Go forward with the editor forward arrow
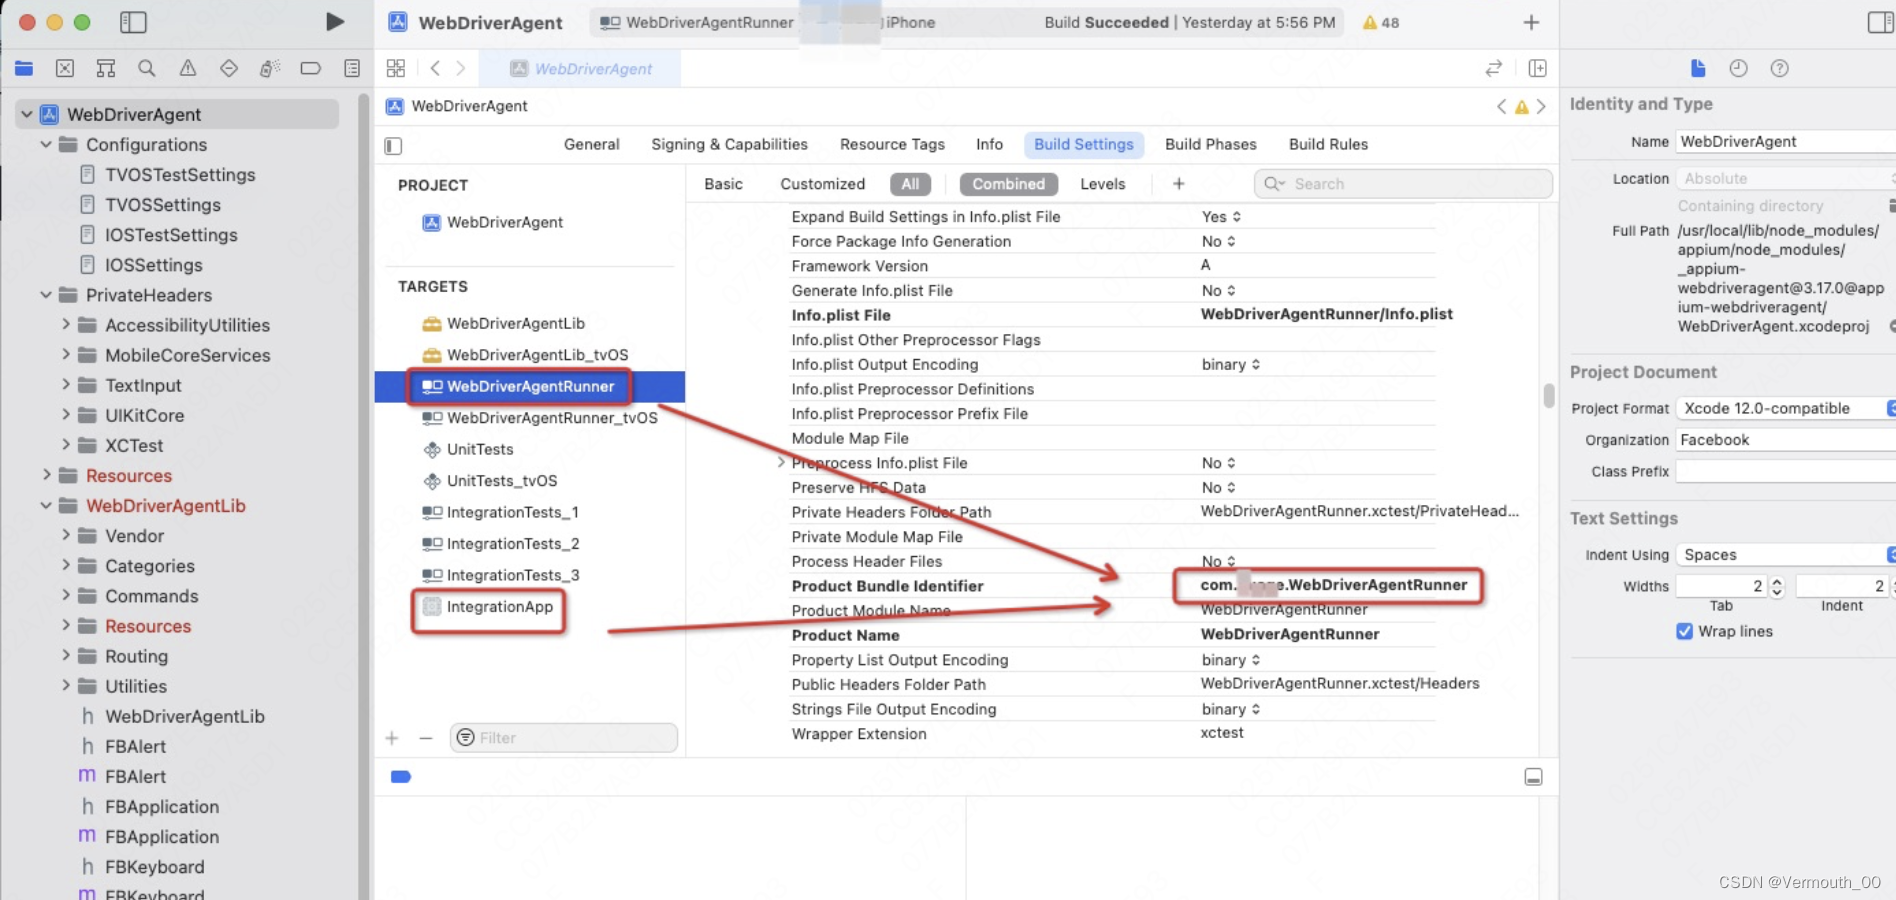Viewport: 1896px width, 900px height. coord(461,68)
